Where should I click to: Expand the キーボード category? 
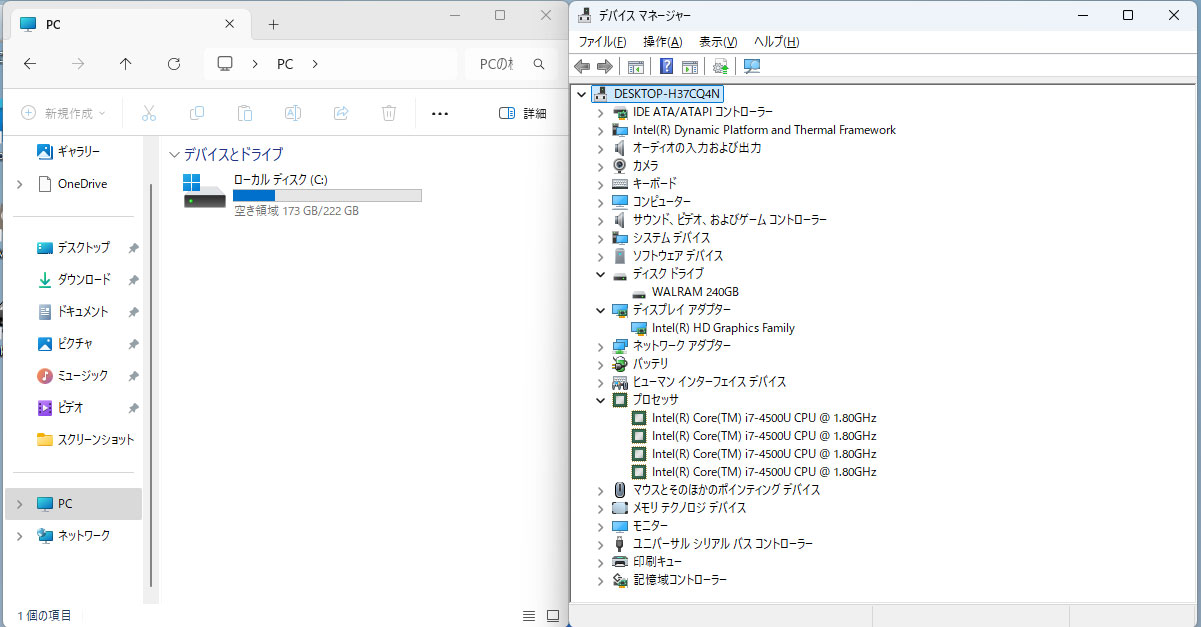tap(600, 184)
